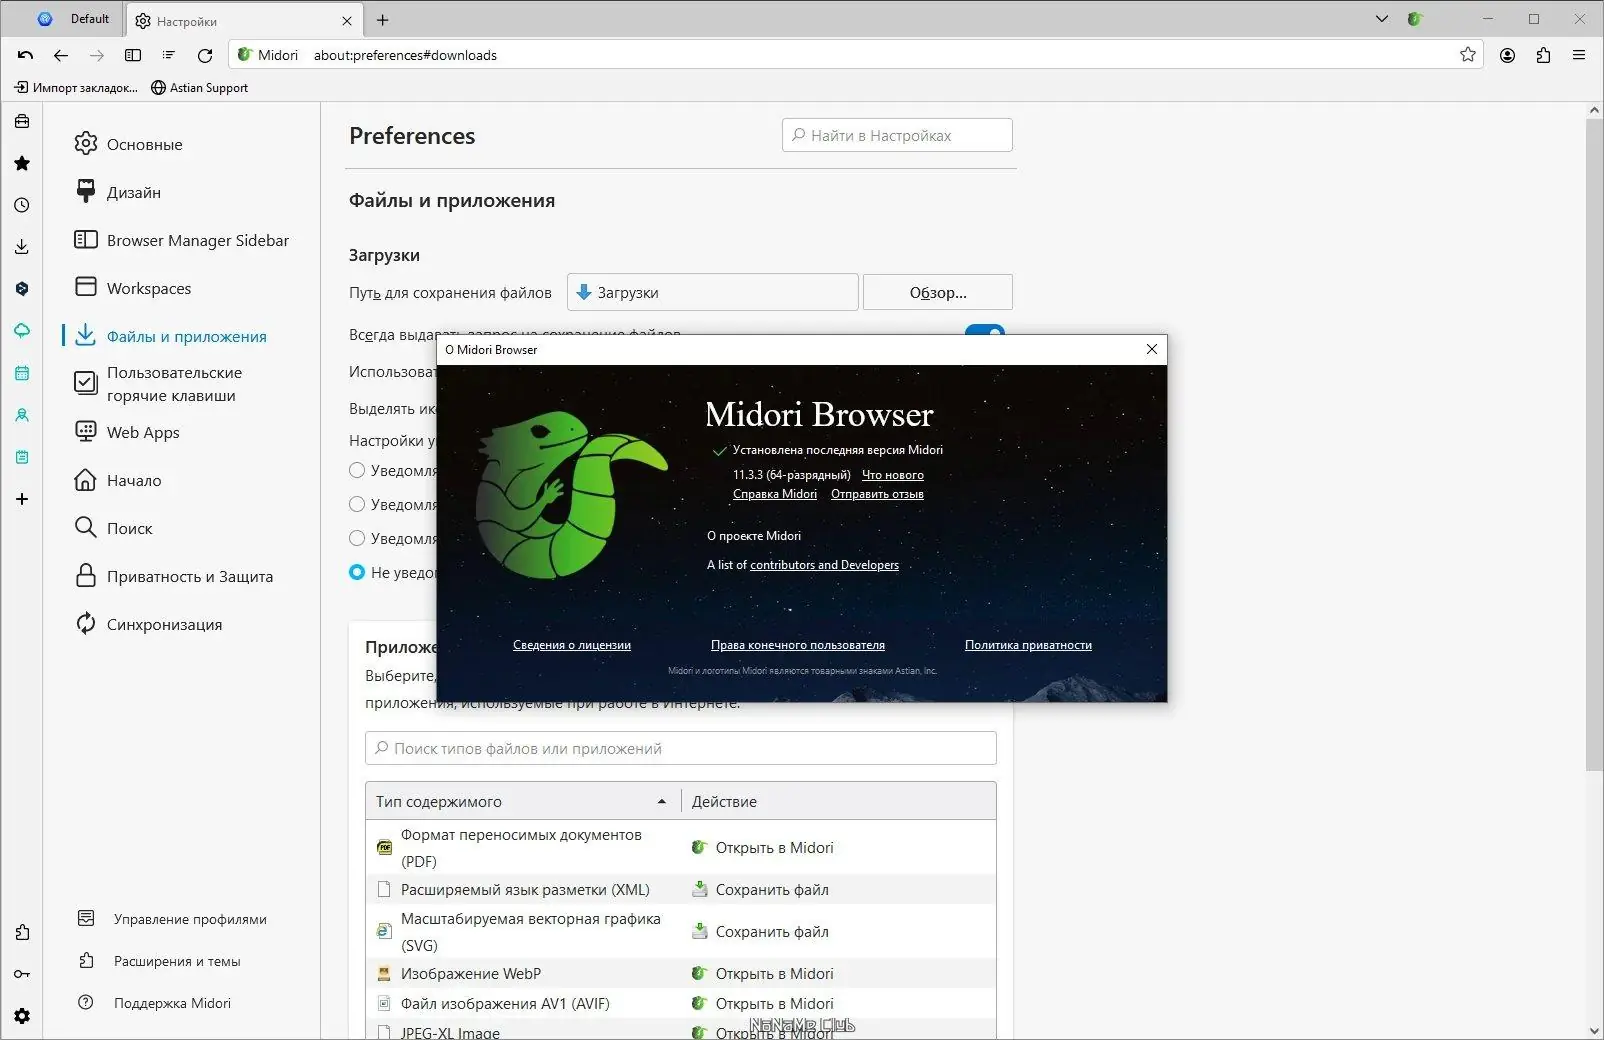Open action dropdown for WebP row
This screenshot has height=1040, width=1604.
click(x=838, y=973)
